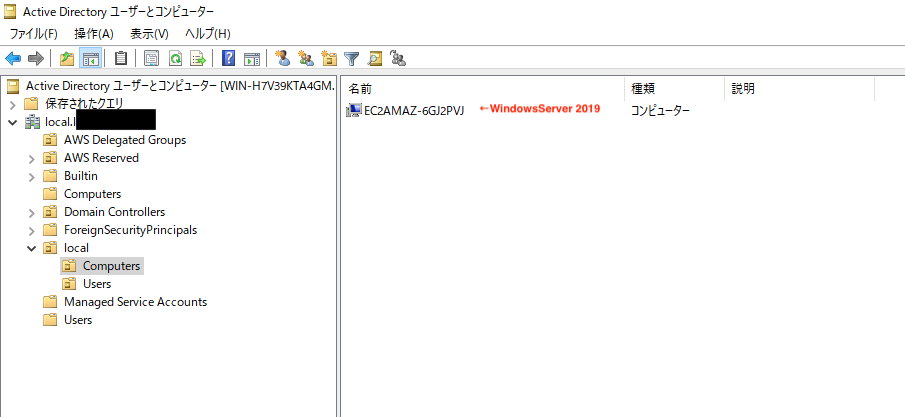The width and height of the screenshot is (905, 417).
Task: Select Computers under the local OU
Action: coord(111,266)
